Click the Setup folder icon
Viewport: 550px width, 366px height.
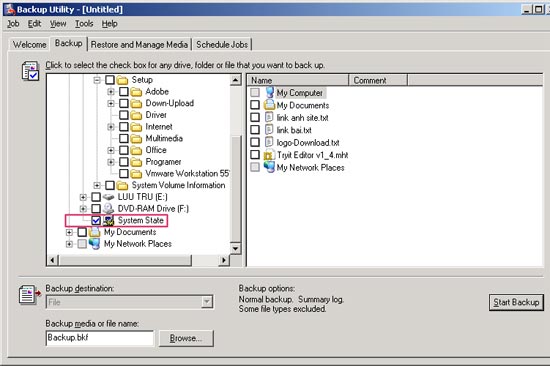[122, 80]
